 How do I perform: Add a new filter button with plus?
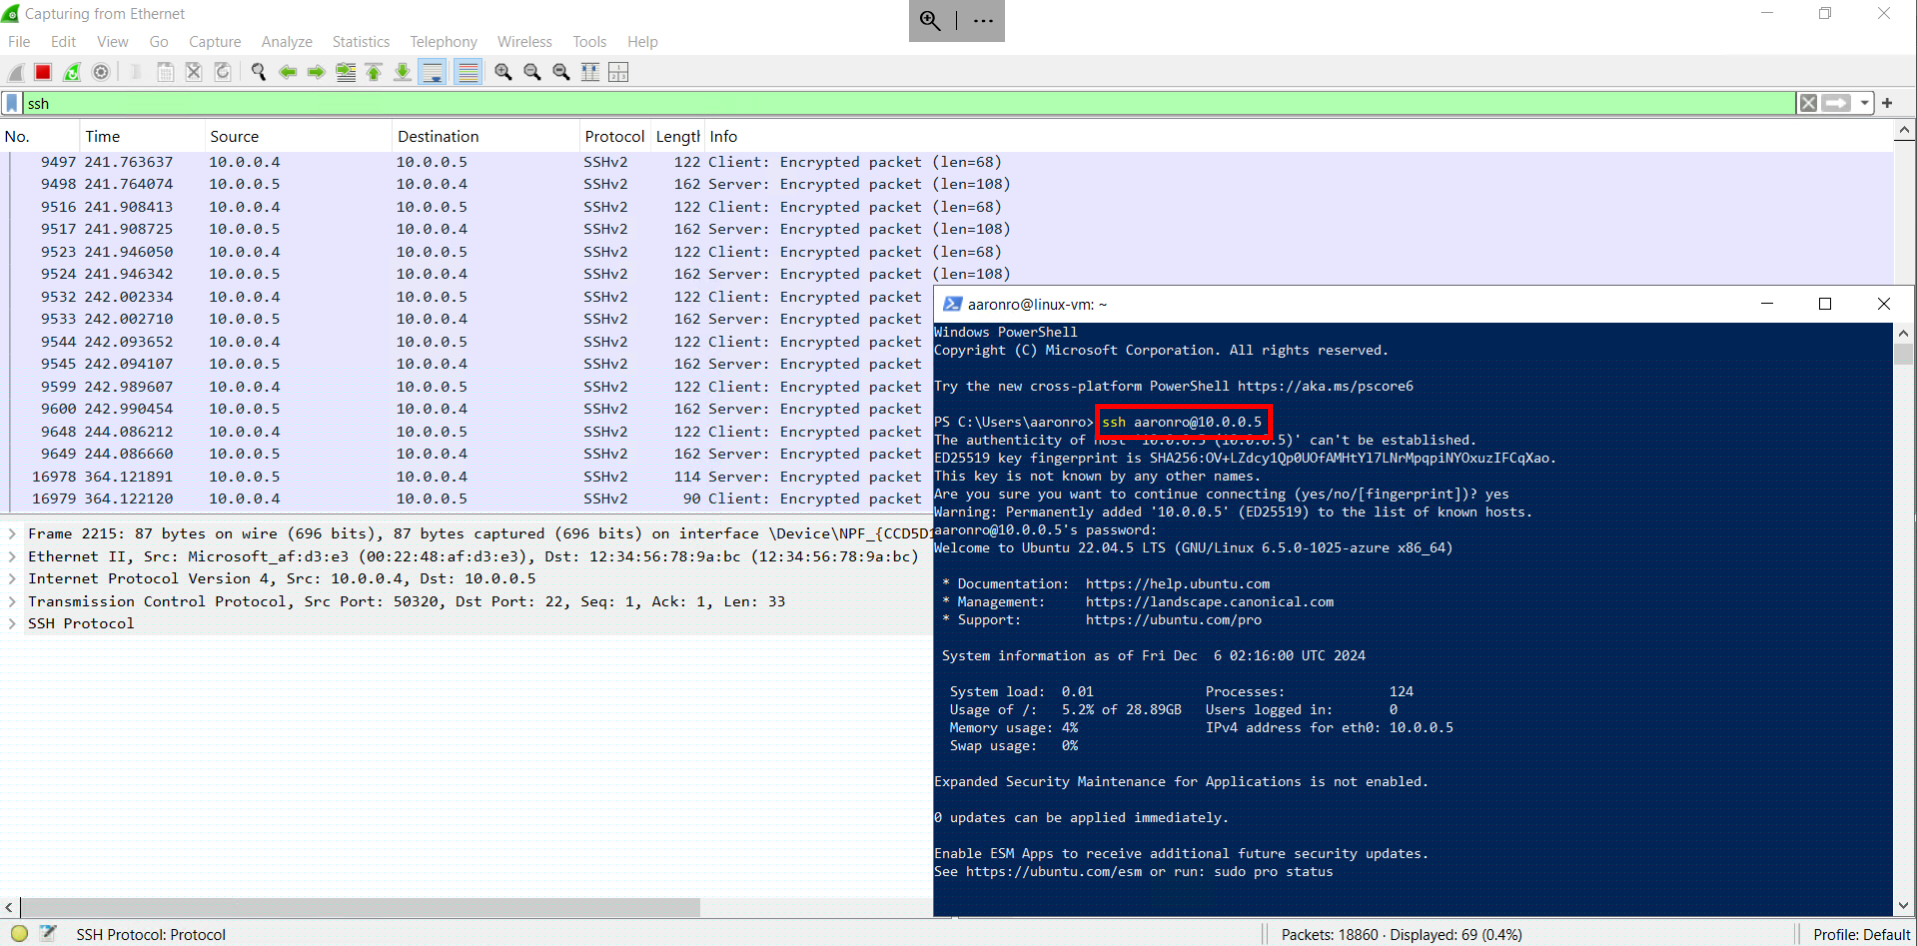pos(1887,103)
